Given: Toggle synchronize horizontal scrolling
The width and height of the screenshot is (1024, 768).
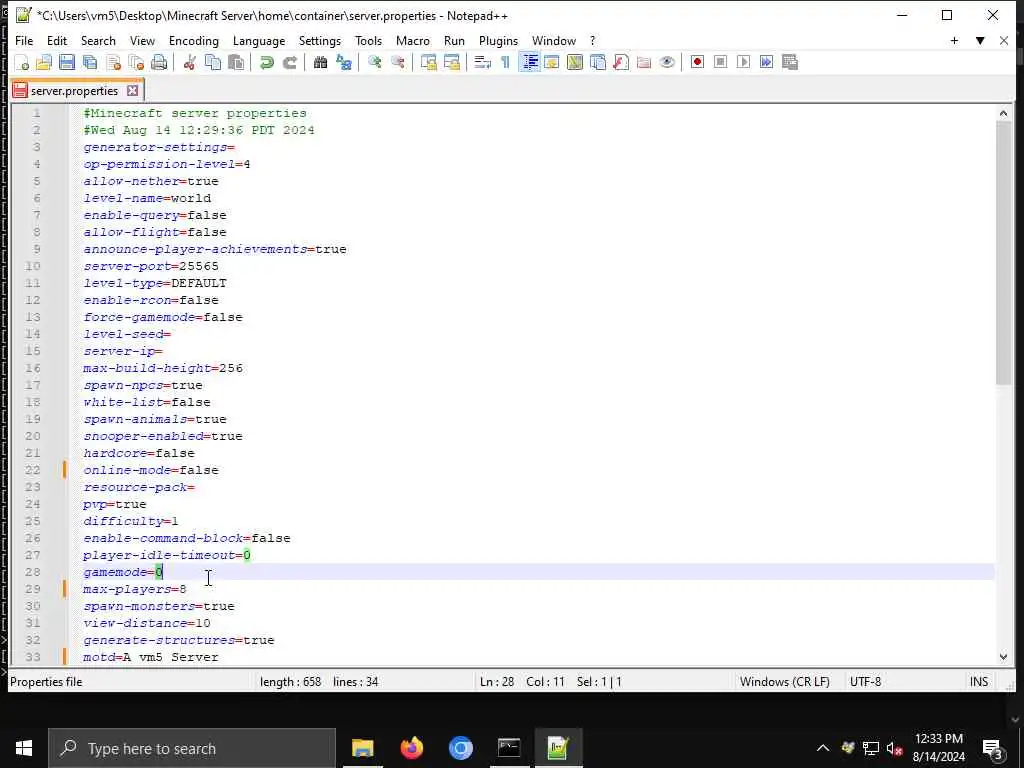Looking at the screenshot, I should [x=451, y=62].
